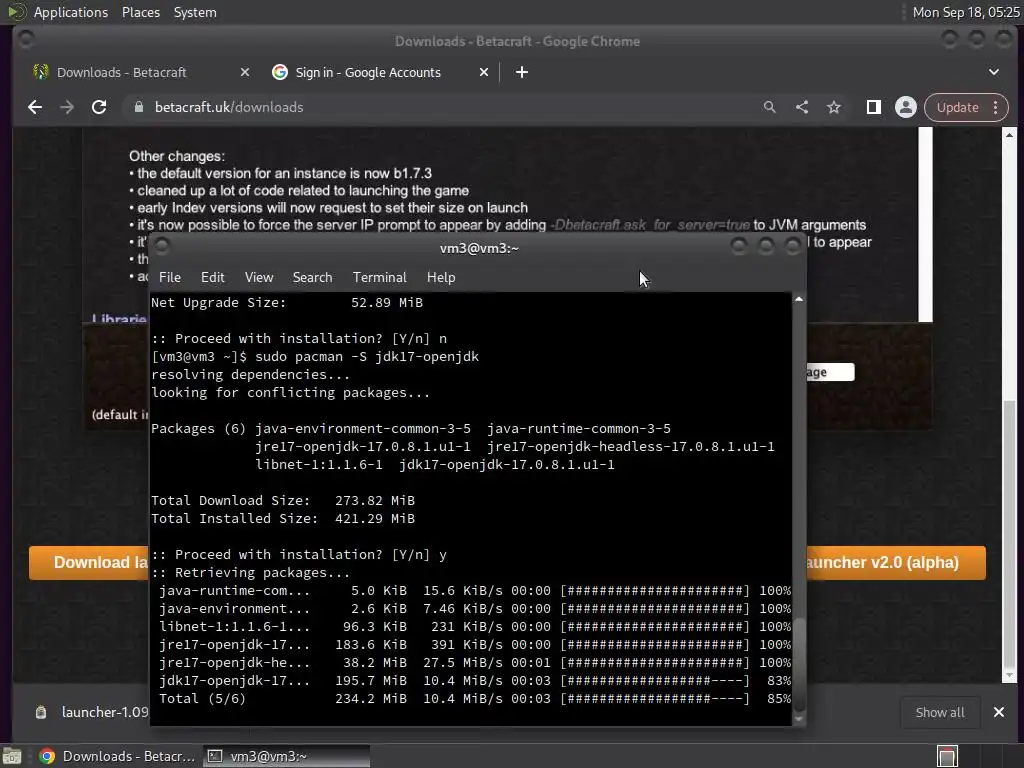Click the terminal scrollbar down arrow
The height and width of the screenshot is (768, 1024).
(x=799, y=719)
